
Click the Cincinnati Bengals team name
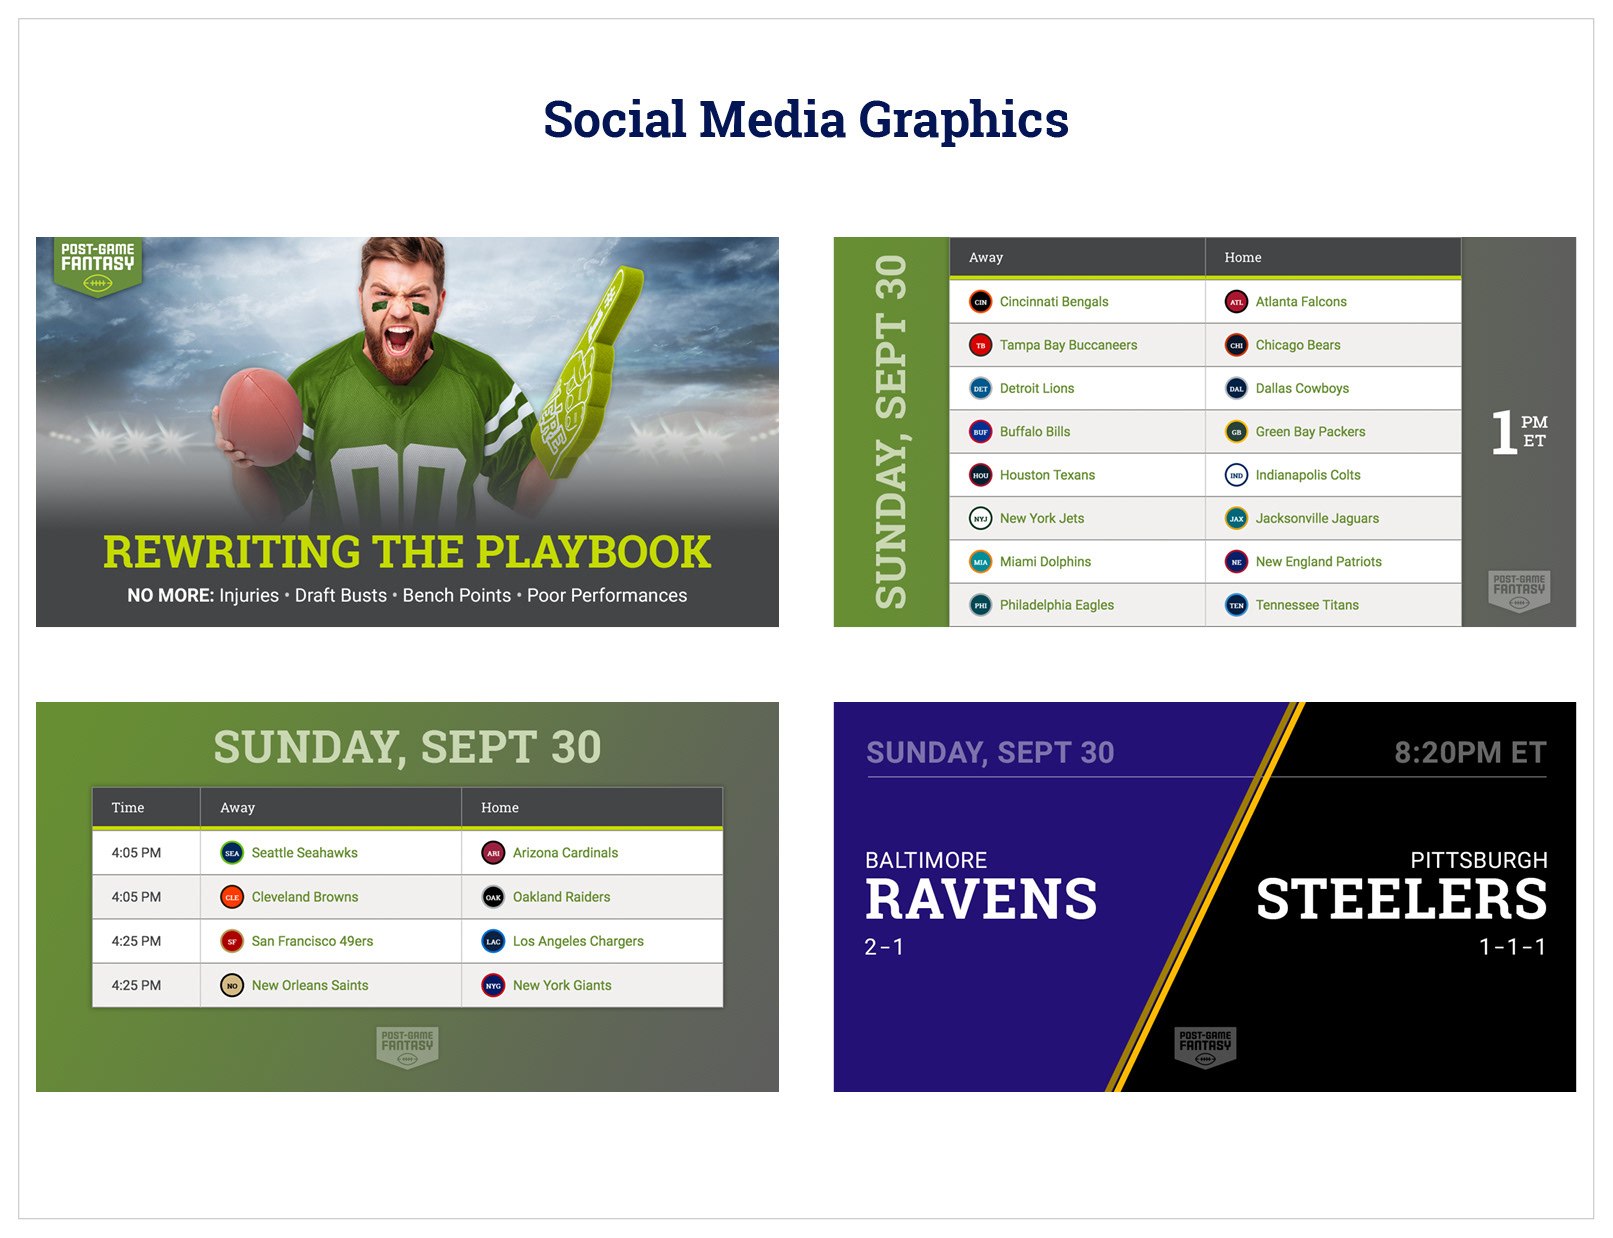(1054, 302)
